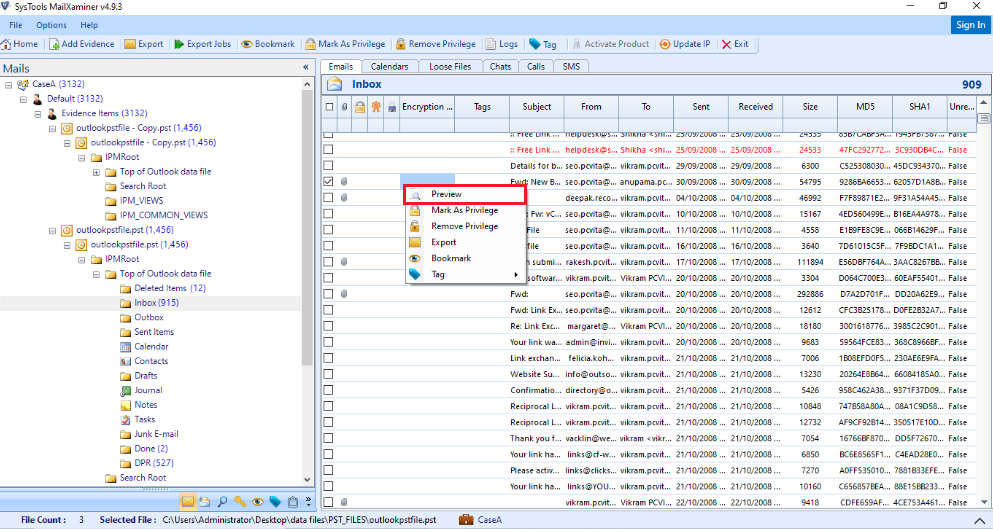Click the blue tag icon in bottom strip

275,502
